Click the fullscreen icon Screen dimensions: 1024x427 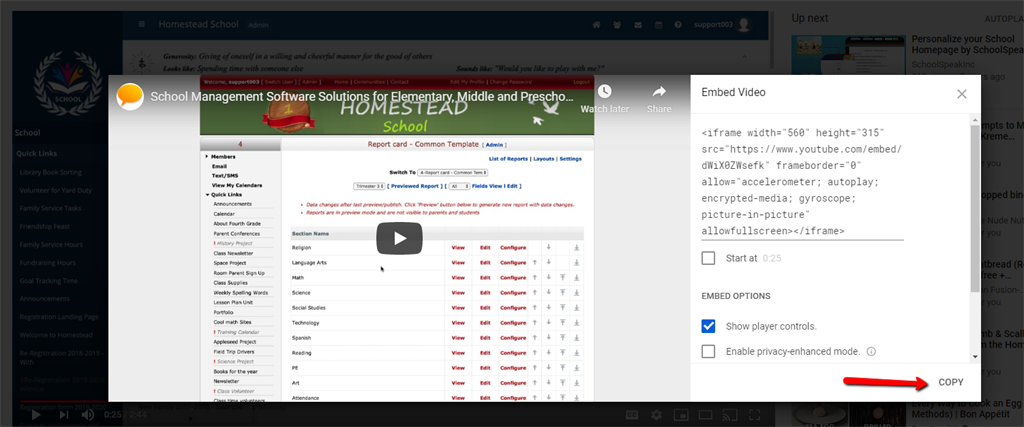754,415
